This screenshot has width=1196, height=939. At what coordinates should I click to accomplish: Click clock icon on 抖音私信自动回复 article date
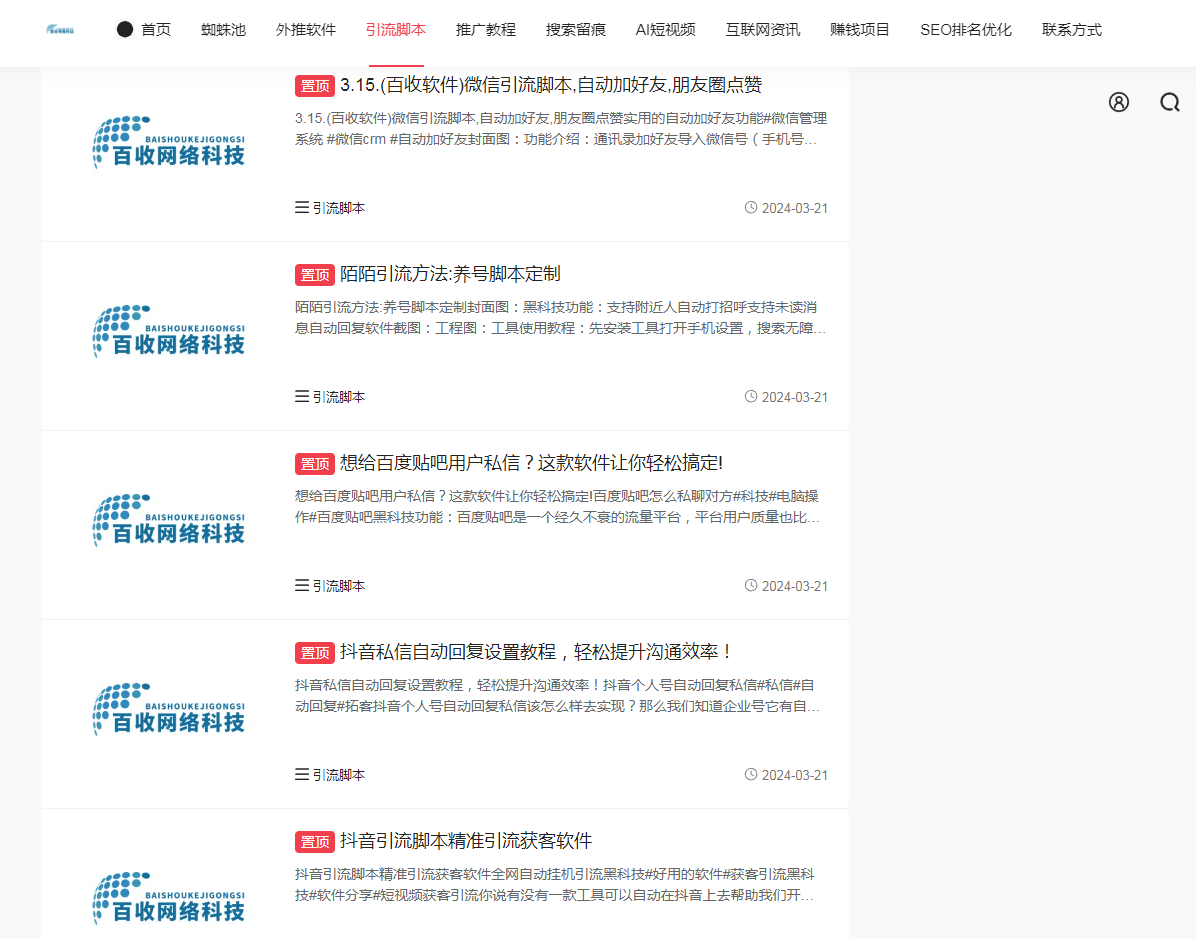coord(751,774)
